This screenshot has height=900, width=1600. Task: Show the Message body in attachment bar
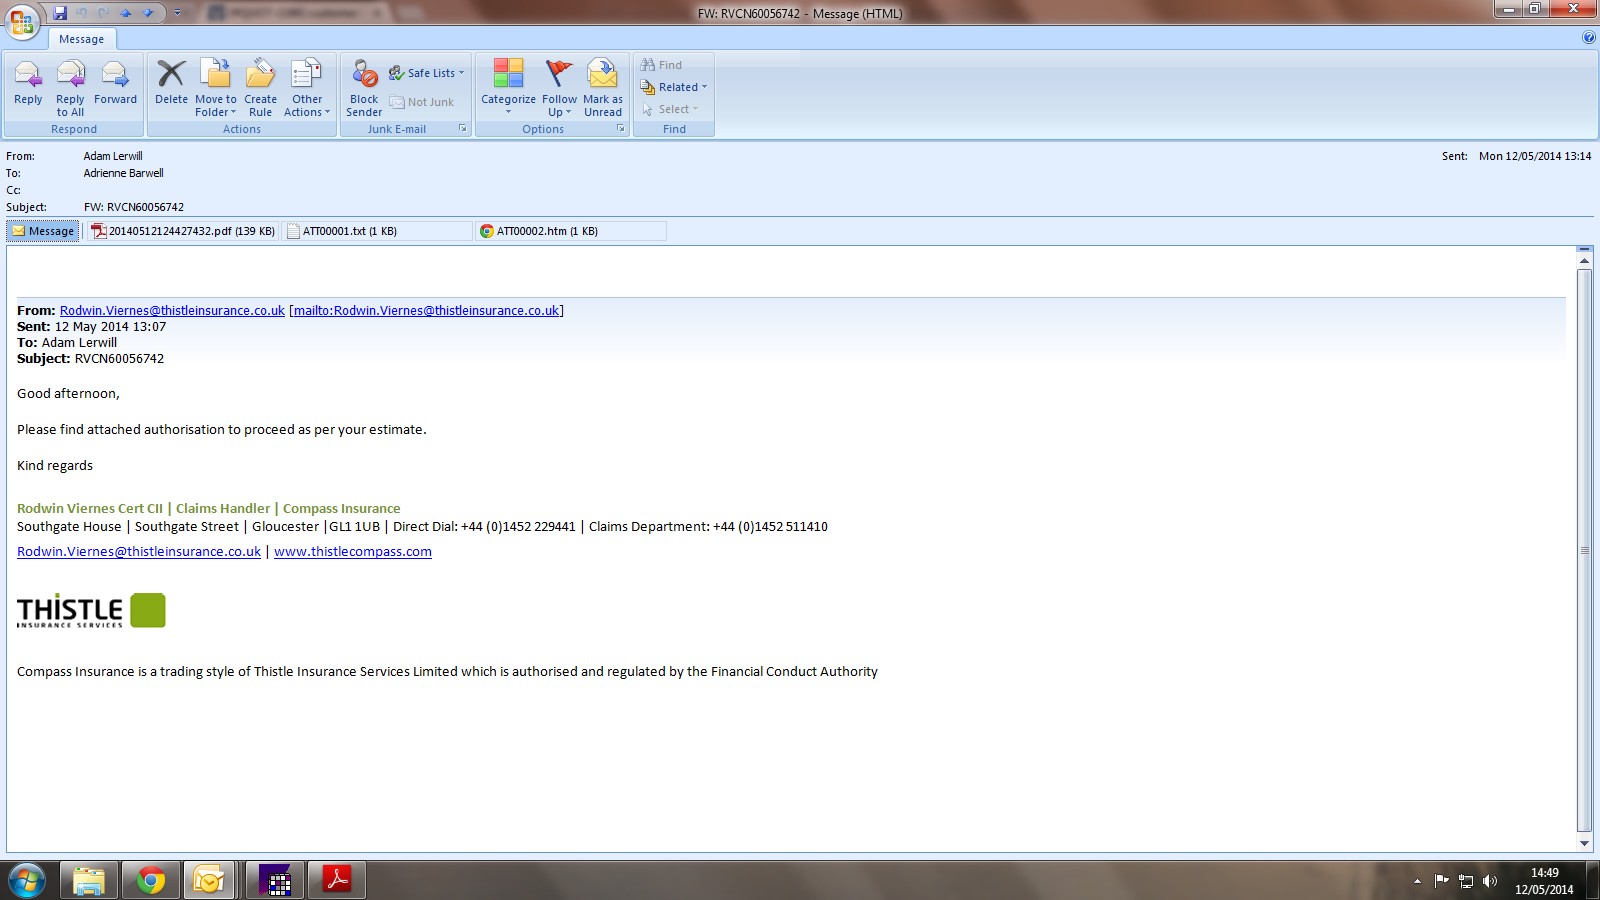point(43,231)
